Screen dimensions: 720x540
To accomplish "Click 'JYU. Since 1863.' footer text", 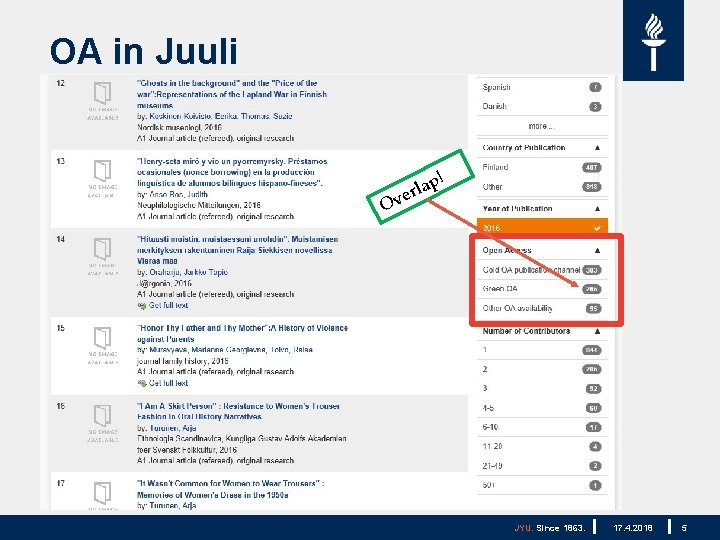I will click(550, 528).
